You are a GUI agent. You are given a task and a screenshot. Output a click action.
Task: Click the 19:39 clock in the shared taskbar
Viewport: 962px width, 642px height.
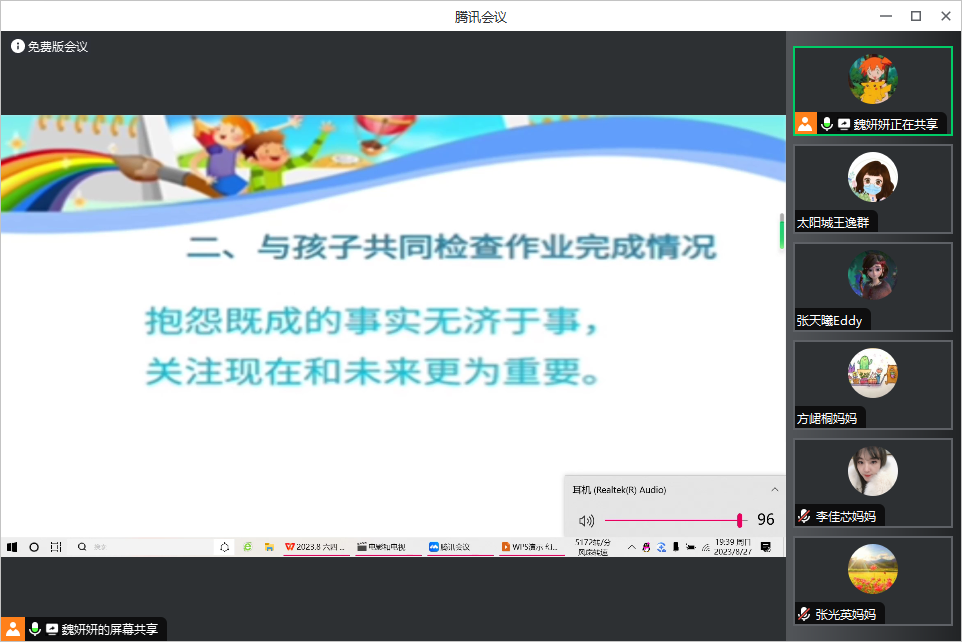coord(733,547)
